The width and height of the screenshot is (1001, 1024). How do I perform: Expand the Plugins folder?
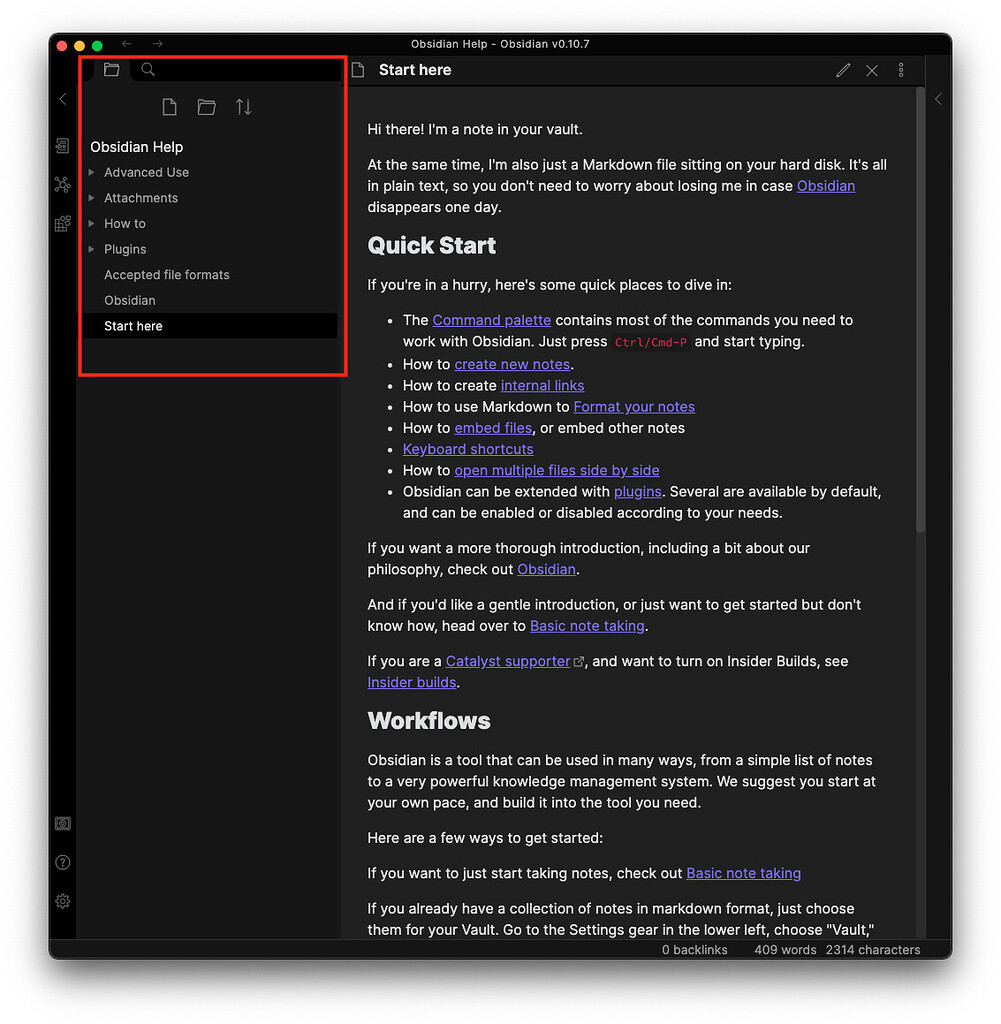pyautogui.click(x=91, y=249)
